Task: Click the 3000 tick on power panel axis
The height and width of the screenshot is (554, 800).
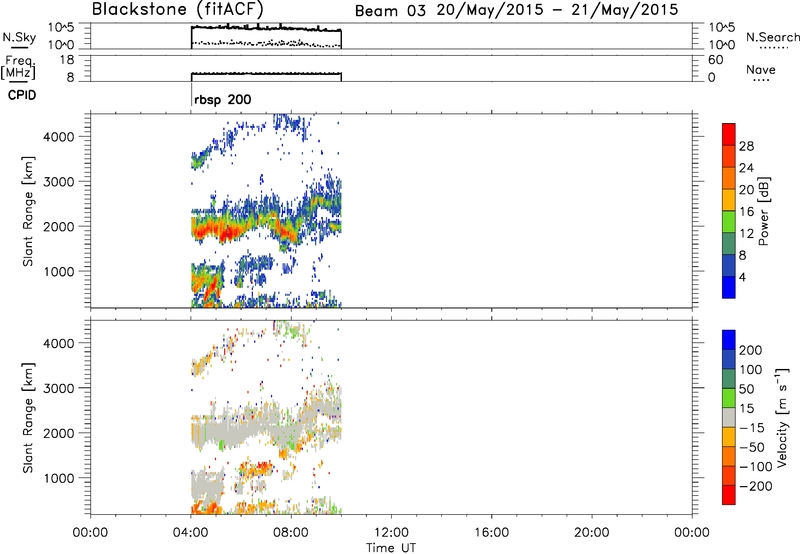Action: point(59,182)
